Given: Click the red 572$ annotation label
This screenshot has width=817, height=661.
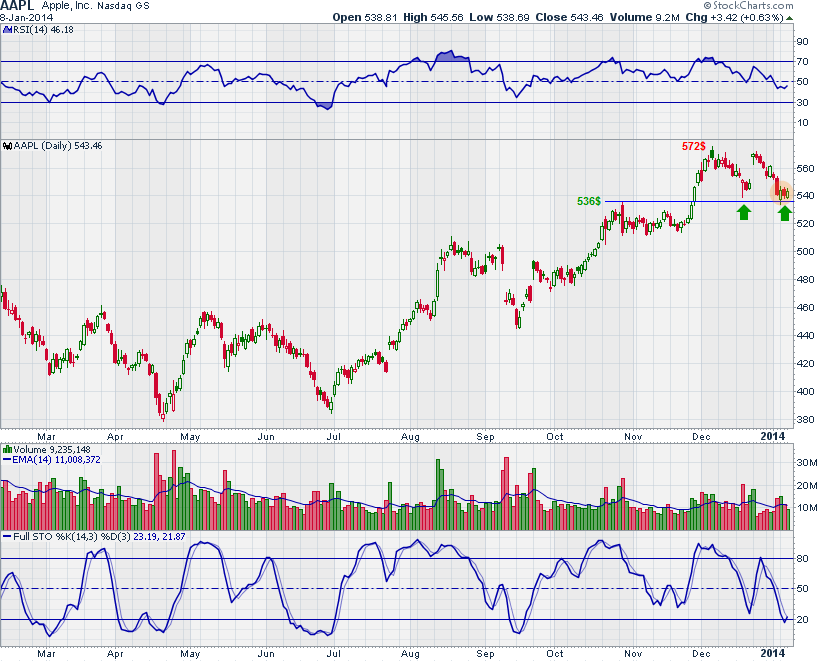Looking at the screenshot, I should [x=694, y=146].
